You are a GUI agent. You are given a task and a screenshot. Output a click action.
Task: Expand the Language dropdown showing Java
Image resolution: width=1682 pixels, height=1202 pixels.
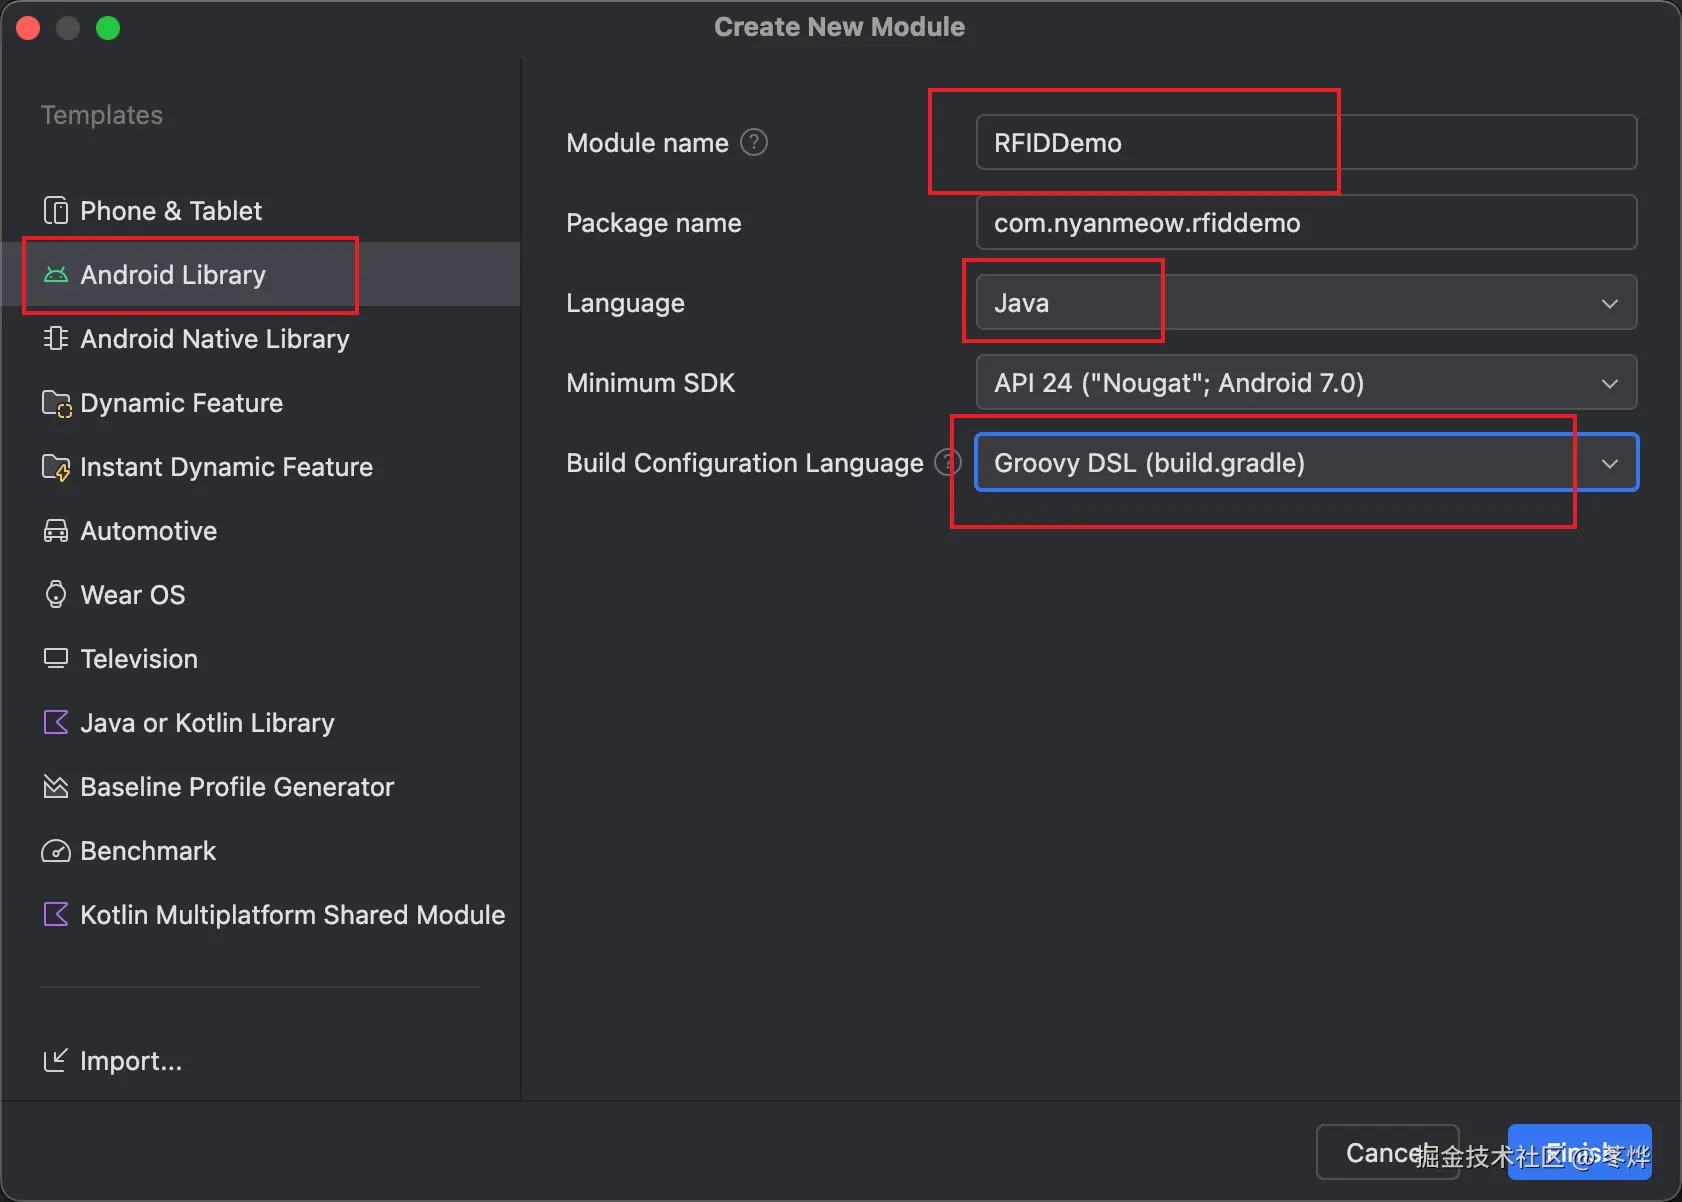click(1306, 303)
